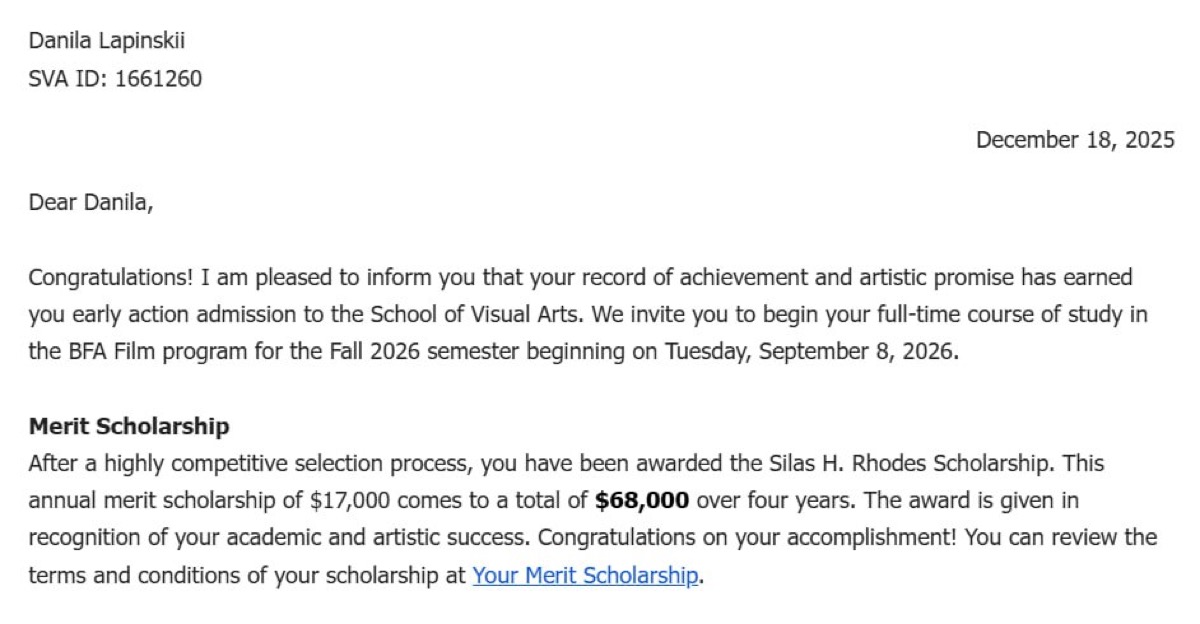The width and height of the screenshot is (1200, 624).
Task: Open the Your Merit Scholarship link
Action: pos(585,576)
